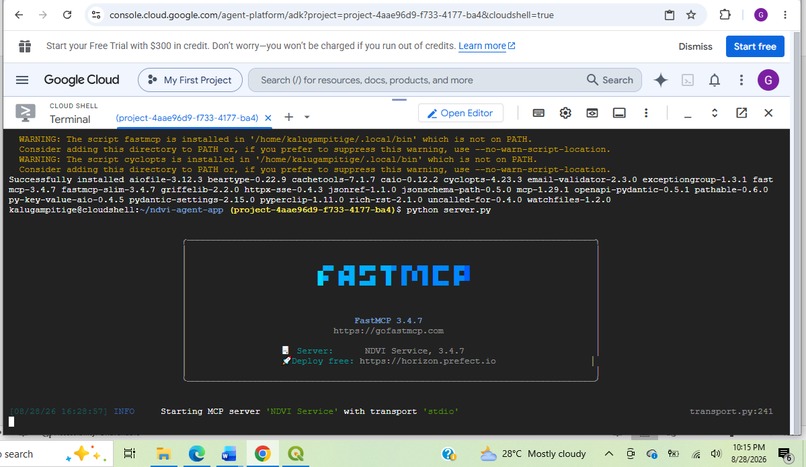Open the My First Project selector
This screenshot has width=806, height=467.
point(190,80)
